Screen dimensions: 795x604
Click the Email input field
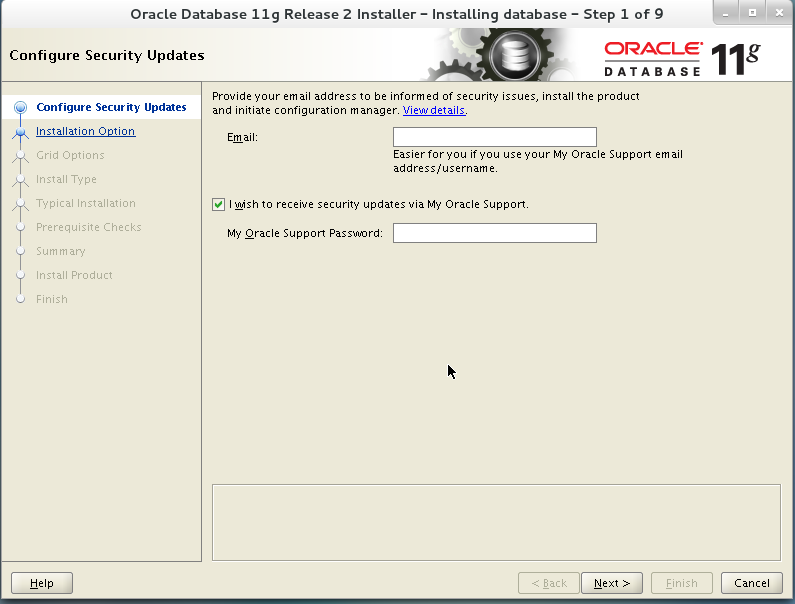[494, 137]
